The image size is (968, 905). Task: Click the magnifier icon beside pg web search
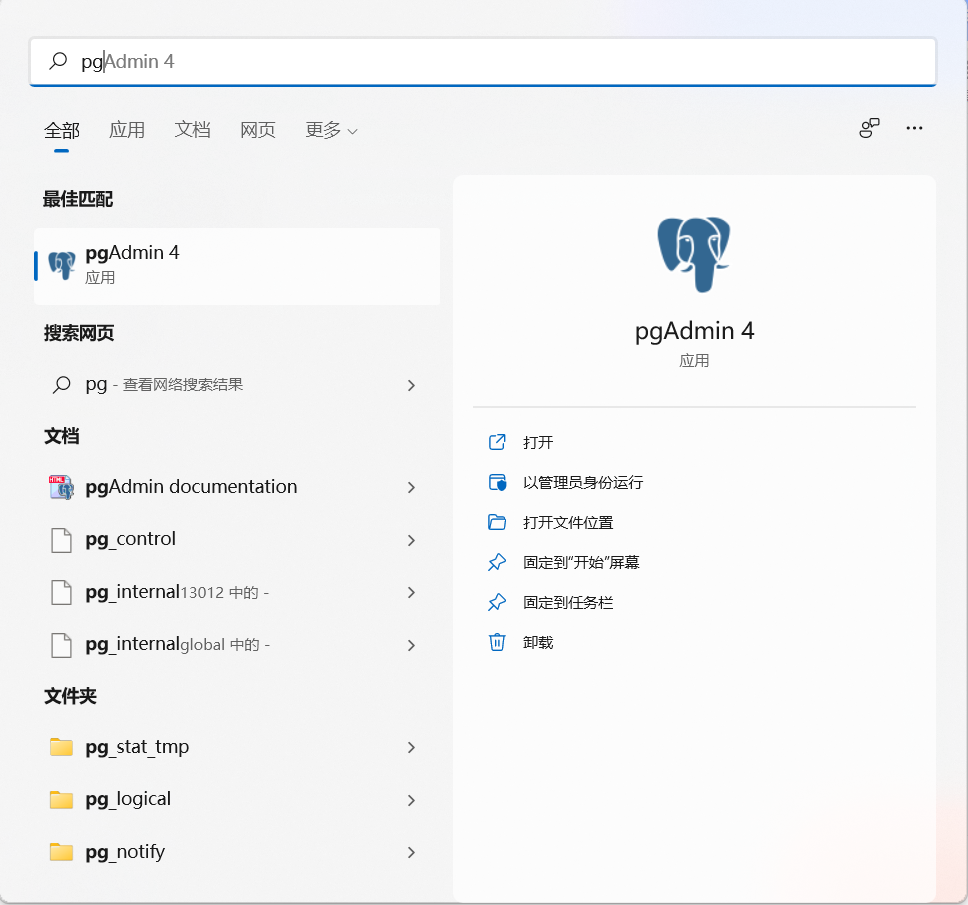point(61,385)
